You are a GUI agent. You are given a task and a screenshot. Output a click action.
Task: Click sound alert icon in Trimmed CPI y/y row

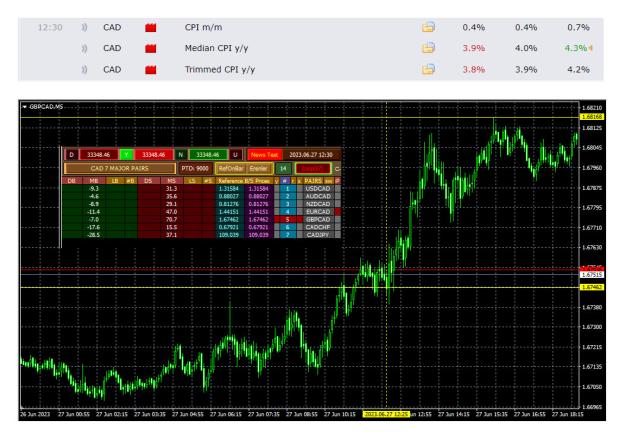[84, 70]
